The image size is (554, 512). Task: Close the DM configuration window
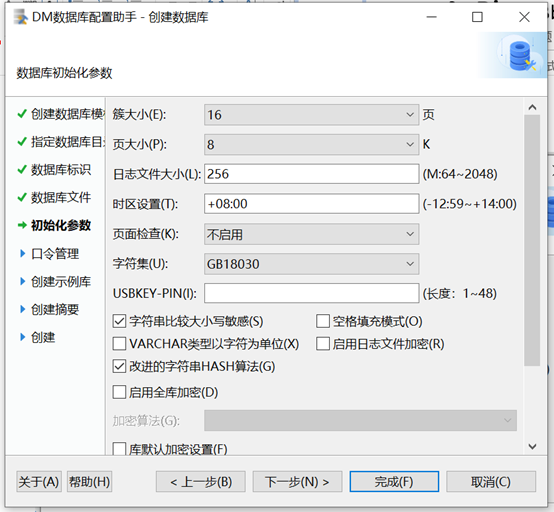tap(524, 17)
